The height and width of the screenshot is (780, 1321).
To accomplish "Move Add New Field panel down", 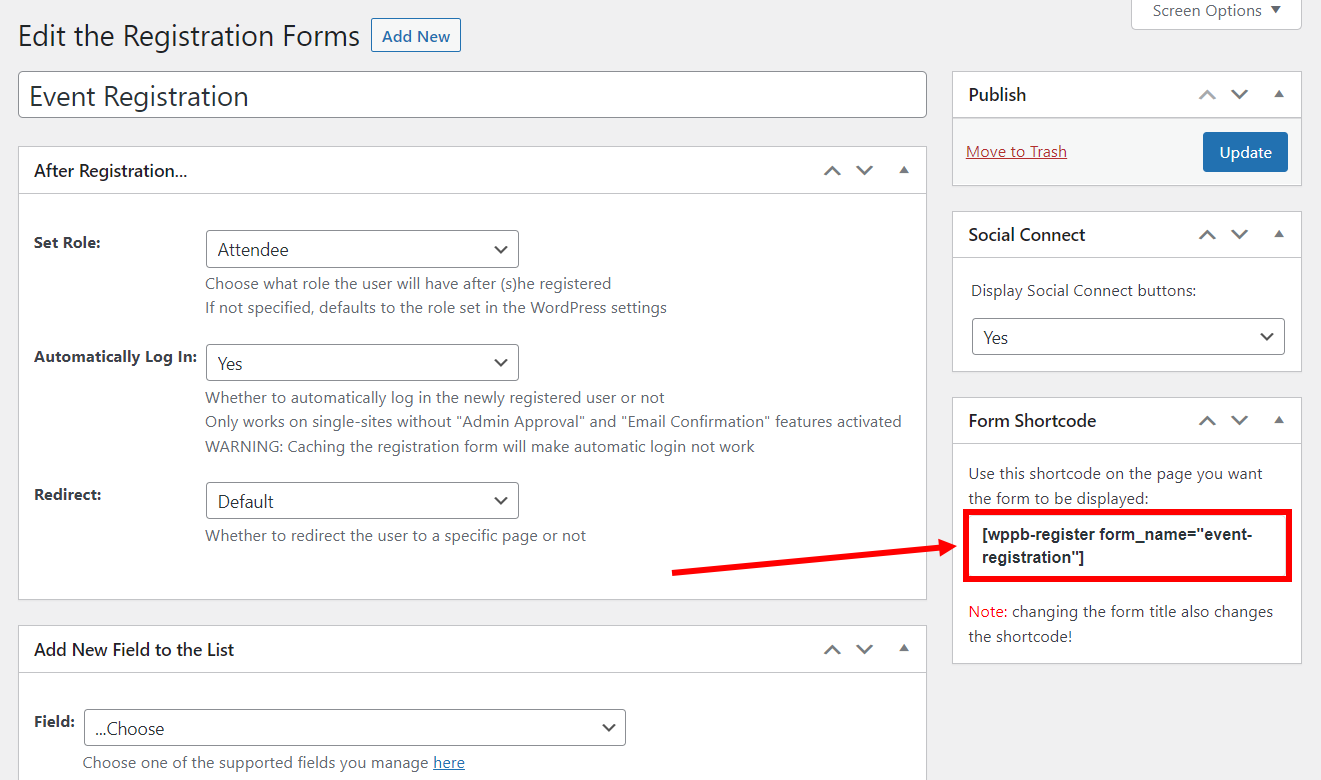I will pos(865,650).
